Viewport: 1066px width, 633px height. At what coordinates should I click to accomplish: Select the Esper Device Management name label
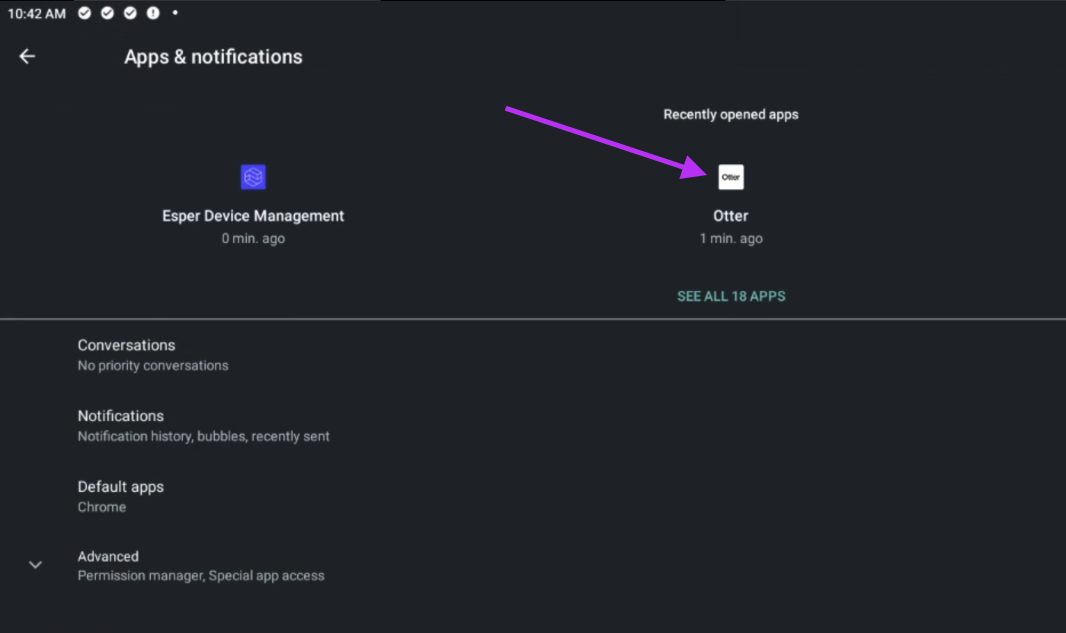pyautogui.click(x=253, y=216)
